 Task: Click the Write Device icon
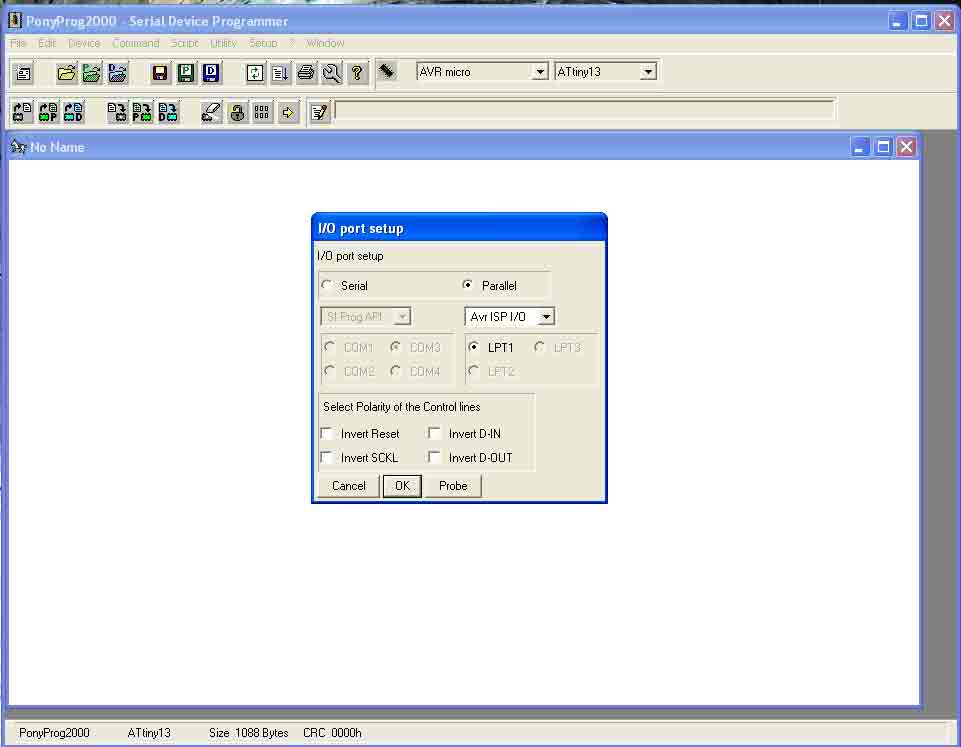117,112
